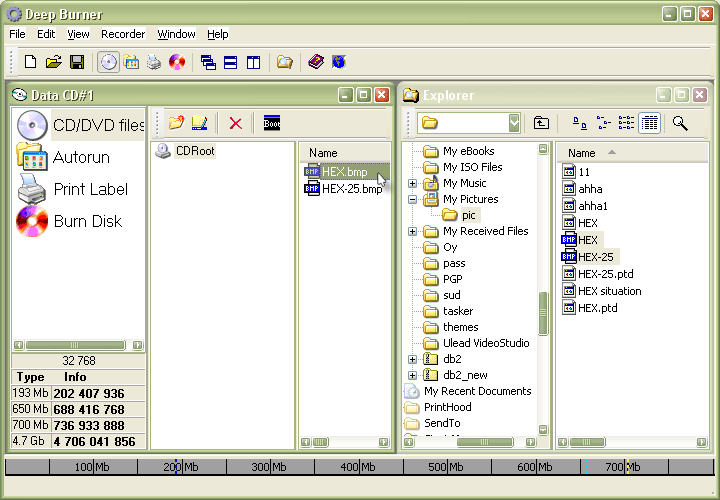Click the Explorer search magnifier icon
720x500 pixels.
point(680,123)
